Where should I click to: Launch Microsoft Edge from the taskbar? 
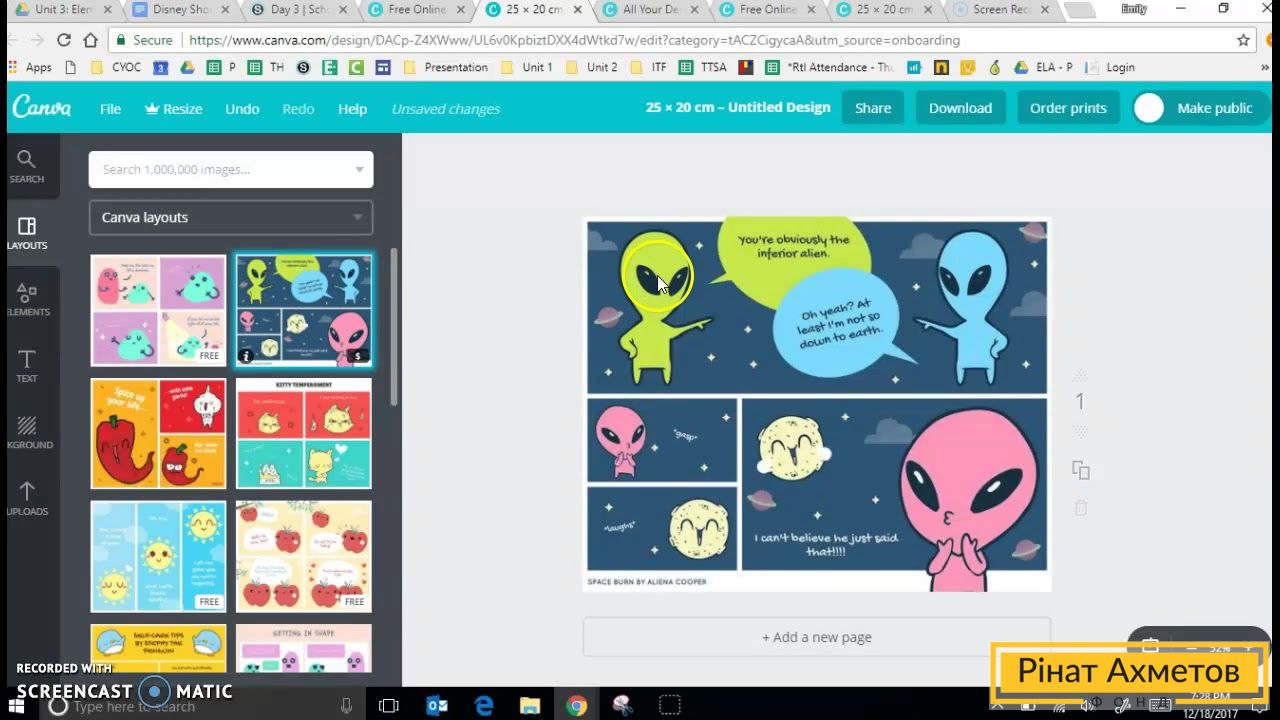point(484,706)
